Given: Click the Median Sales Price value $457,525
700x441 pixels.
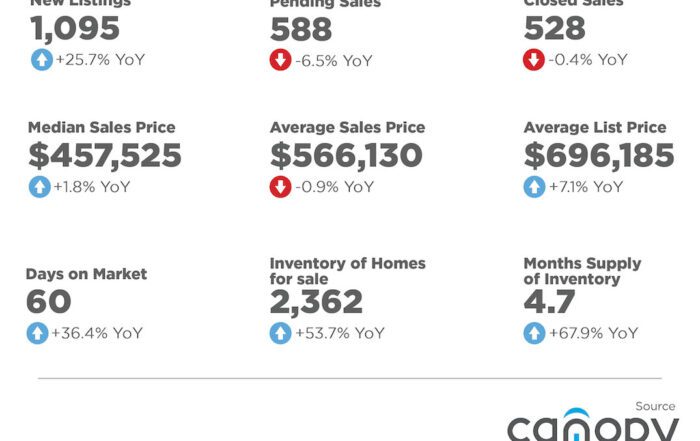Looking at the screenshot, I should click(x=105, y=156).
